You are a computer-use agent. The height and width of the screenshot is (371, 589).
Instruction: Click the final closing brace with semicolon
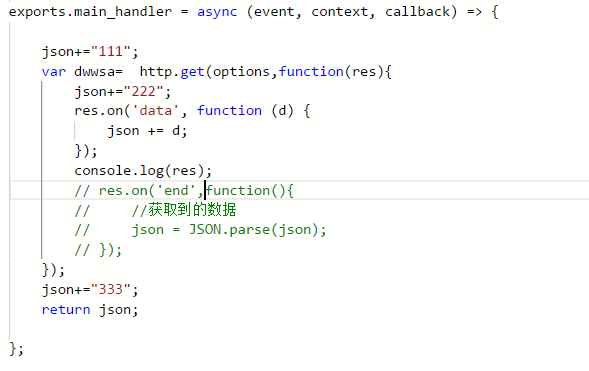[16, 349]
